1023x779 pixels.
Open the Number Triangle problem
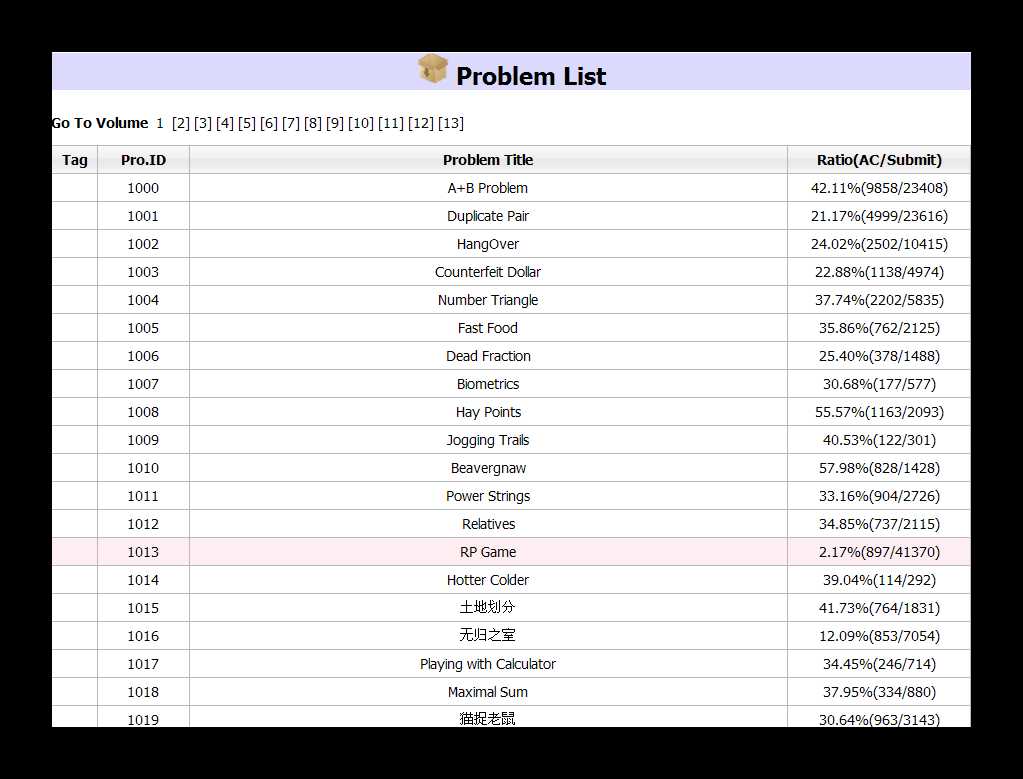(488, 300)
